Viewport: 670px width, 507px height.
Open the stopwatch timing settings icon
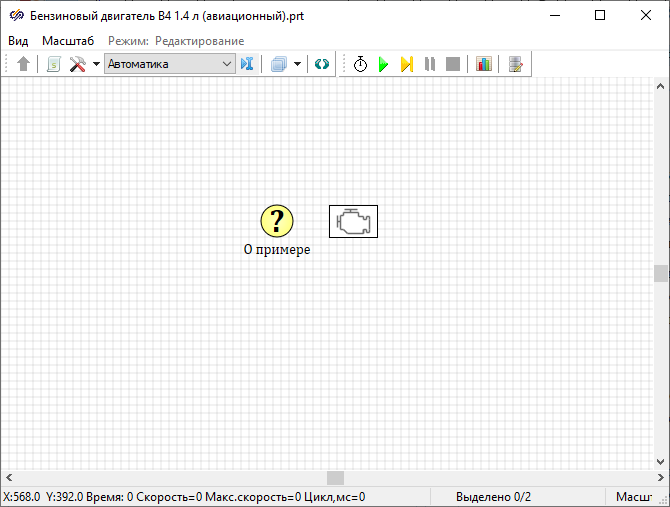coord(360,64)
